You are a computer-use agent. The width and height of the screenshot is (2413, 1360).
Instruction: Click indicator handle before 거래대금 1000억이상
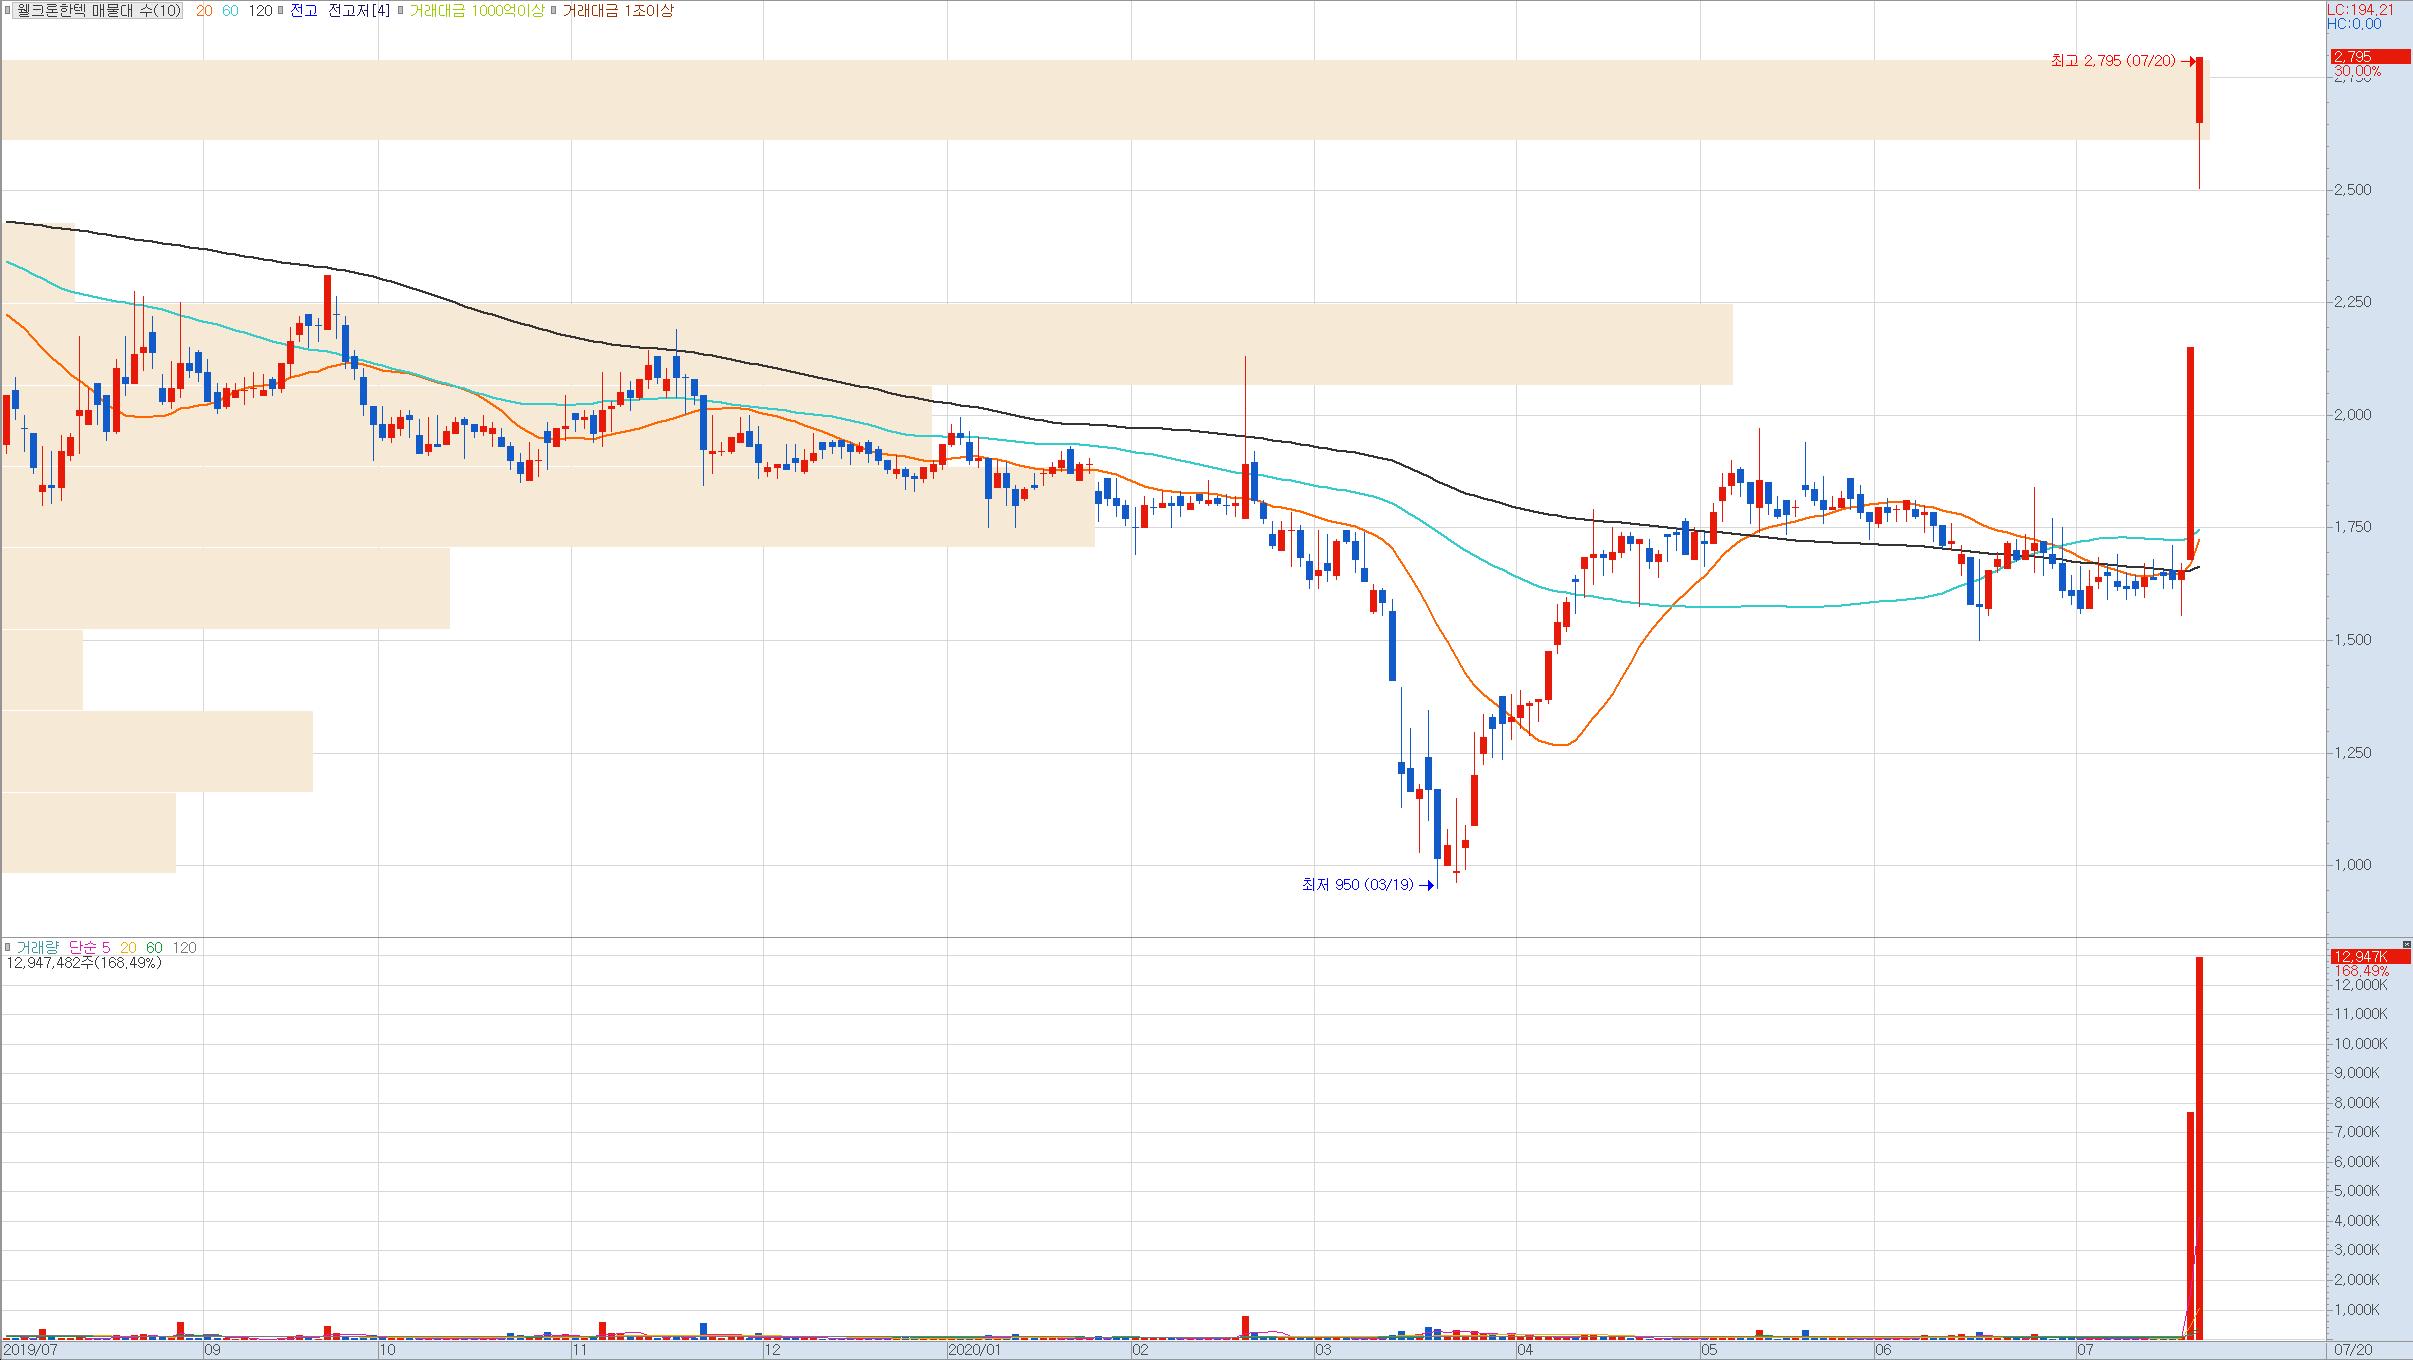[401, 11]
